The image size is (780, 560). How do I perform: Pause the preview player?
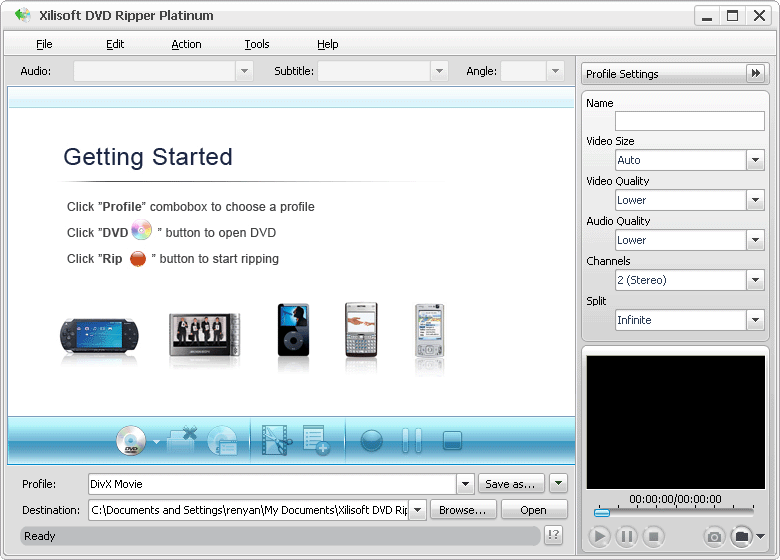click(627, 536)
